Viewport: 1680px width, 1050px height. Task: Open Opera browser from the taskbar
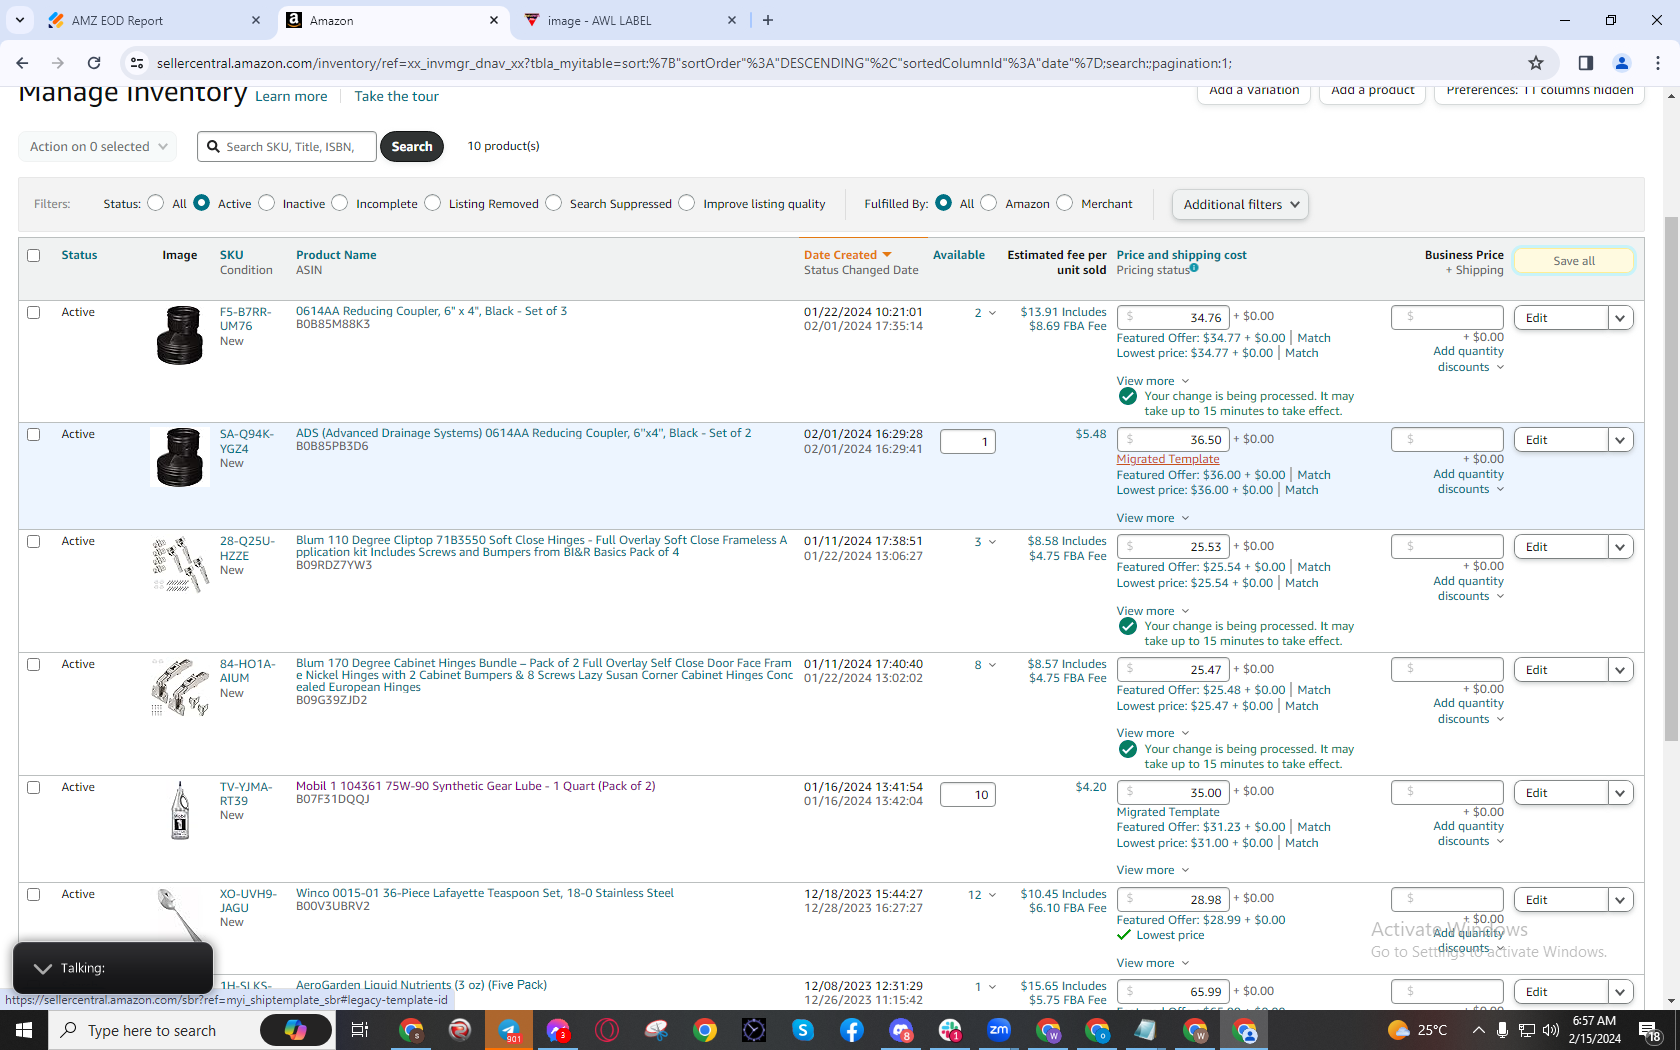coord(607,1030)
